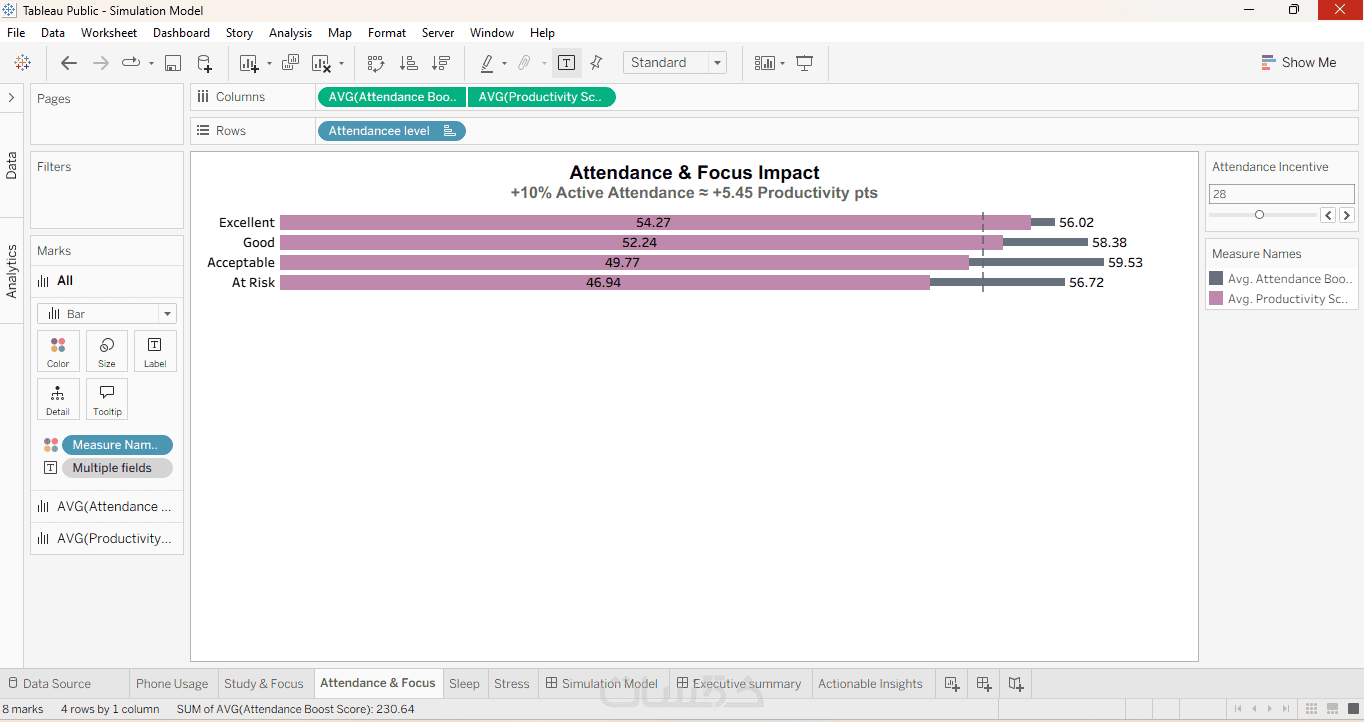Sort ascending using toolbar icon
1364x722 pixels.
(x=408, y=63)
